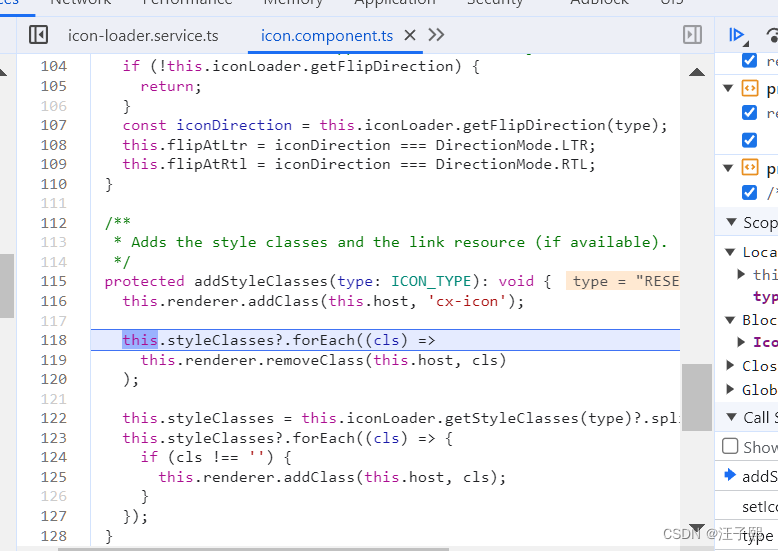Enable the Show ignore-listed frames checkbox
Image resolution: width=778 pixels, height=551 pixels.
point(730,446)
